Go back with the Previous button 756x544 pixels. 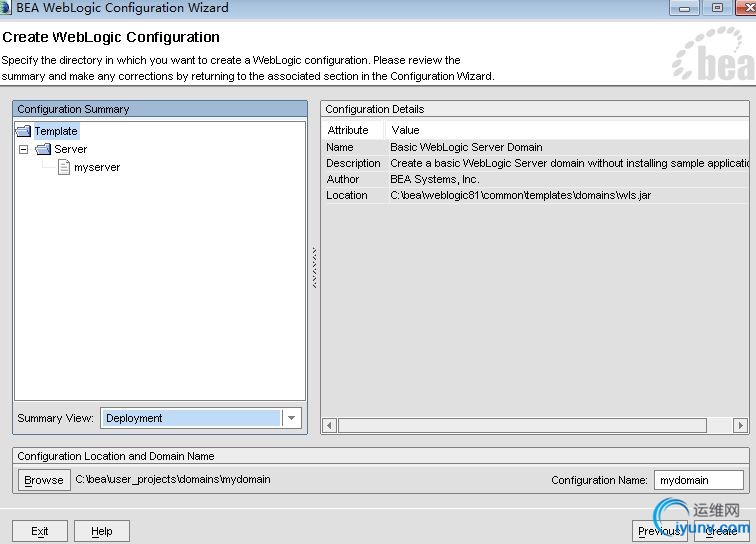point(659,531)
